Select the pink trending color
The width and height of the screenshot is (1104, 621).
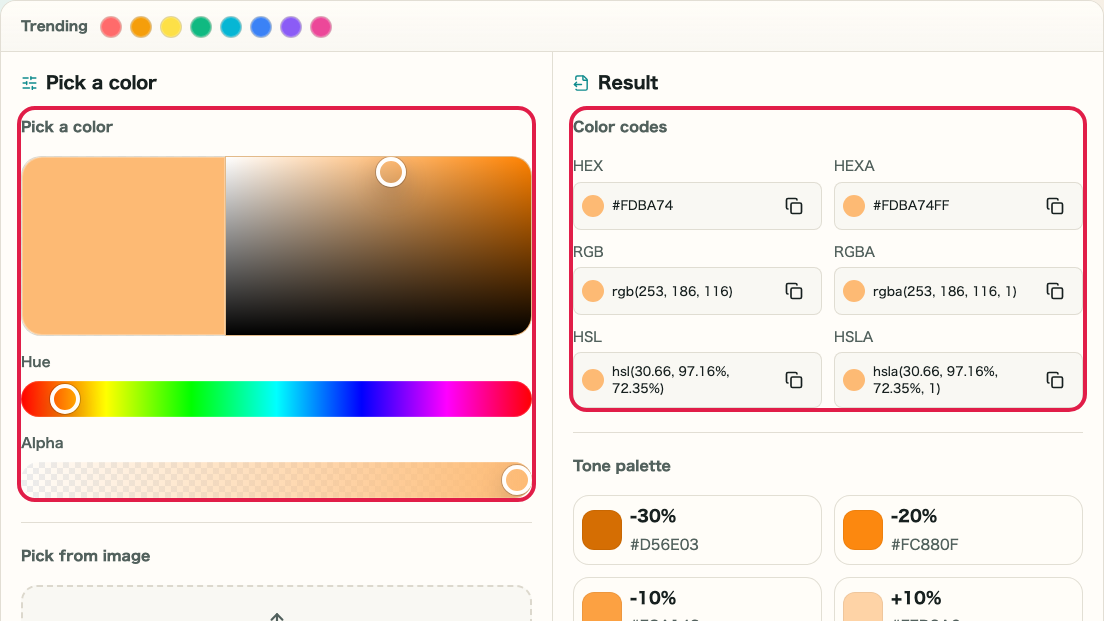pos(321,27)
